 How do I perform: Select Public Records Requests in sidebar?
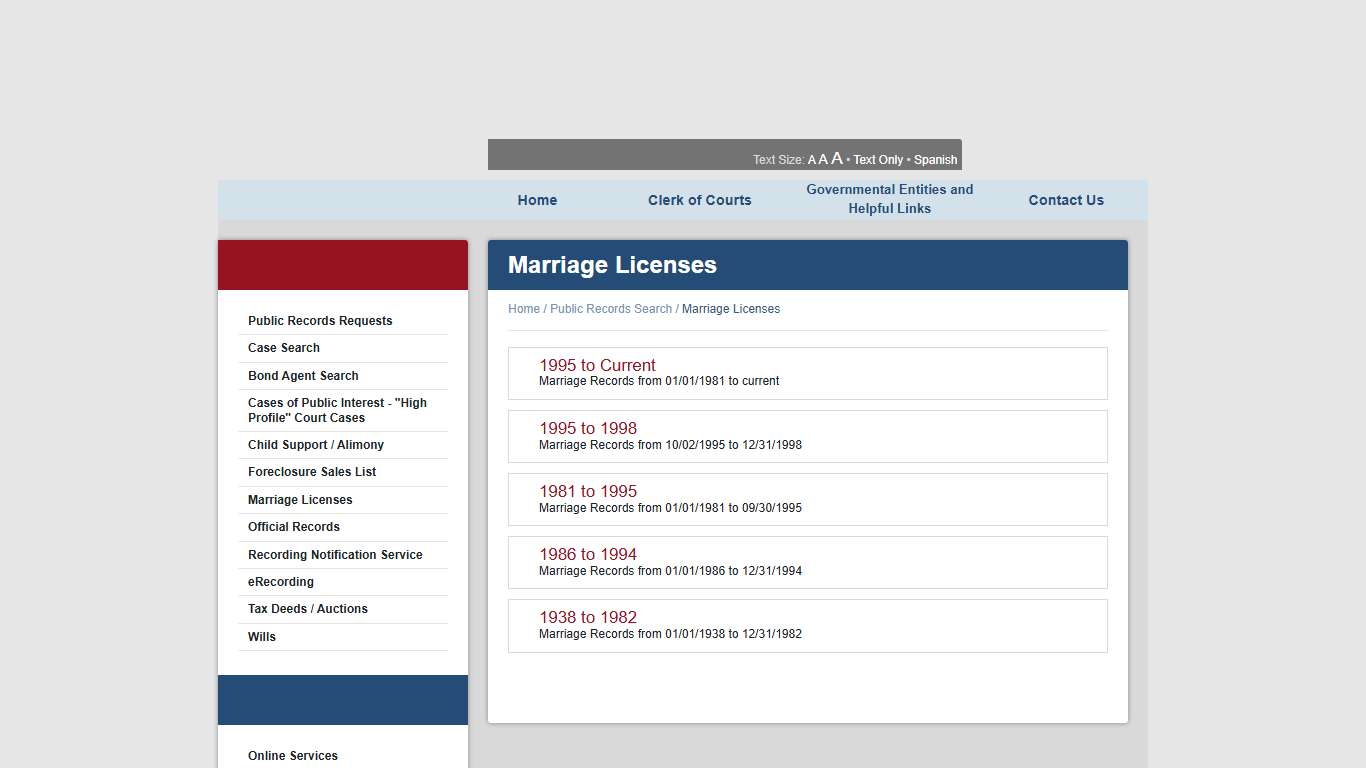(320, 320)
